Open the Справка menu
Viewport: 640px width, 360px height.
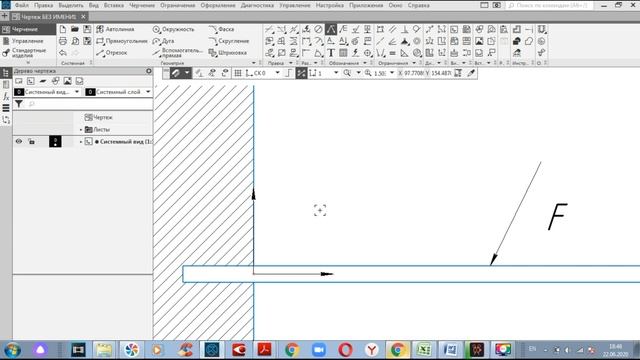pos(418,5)
